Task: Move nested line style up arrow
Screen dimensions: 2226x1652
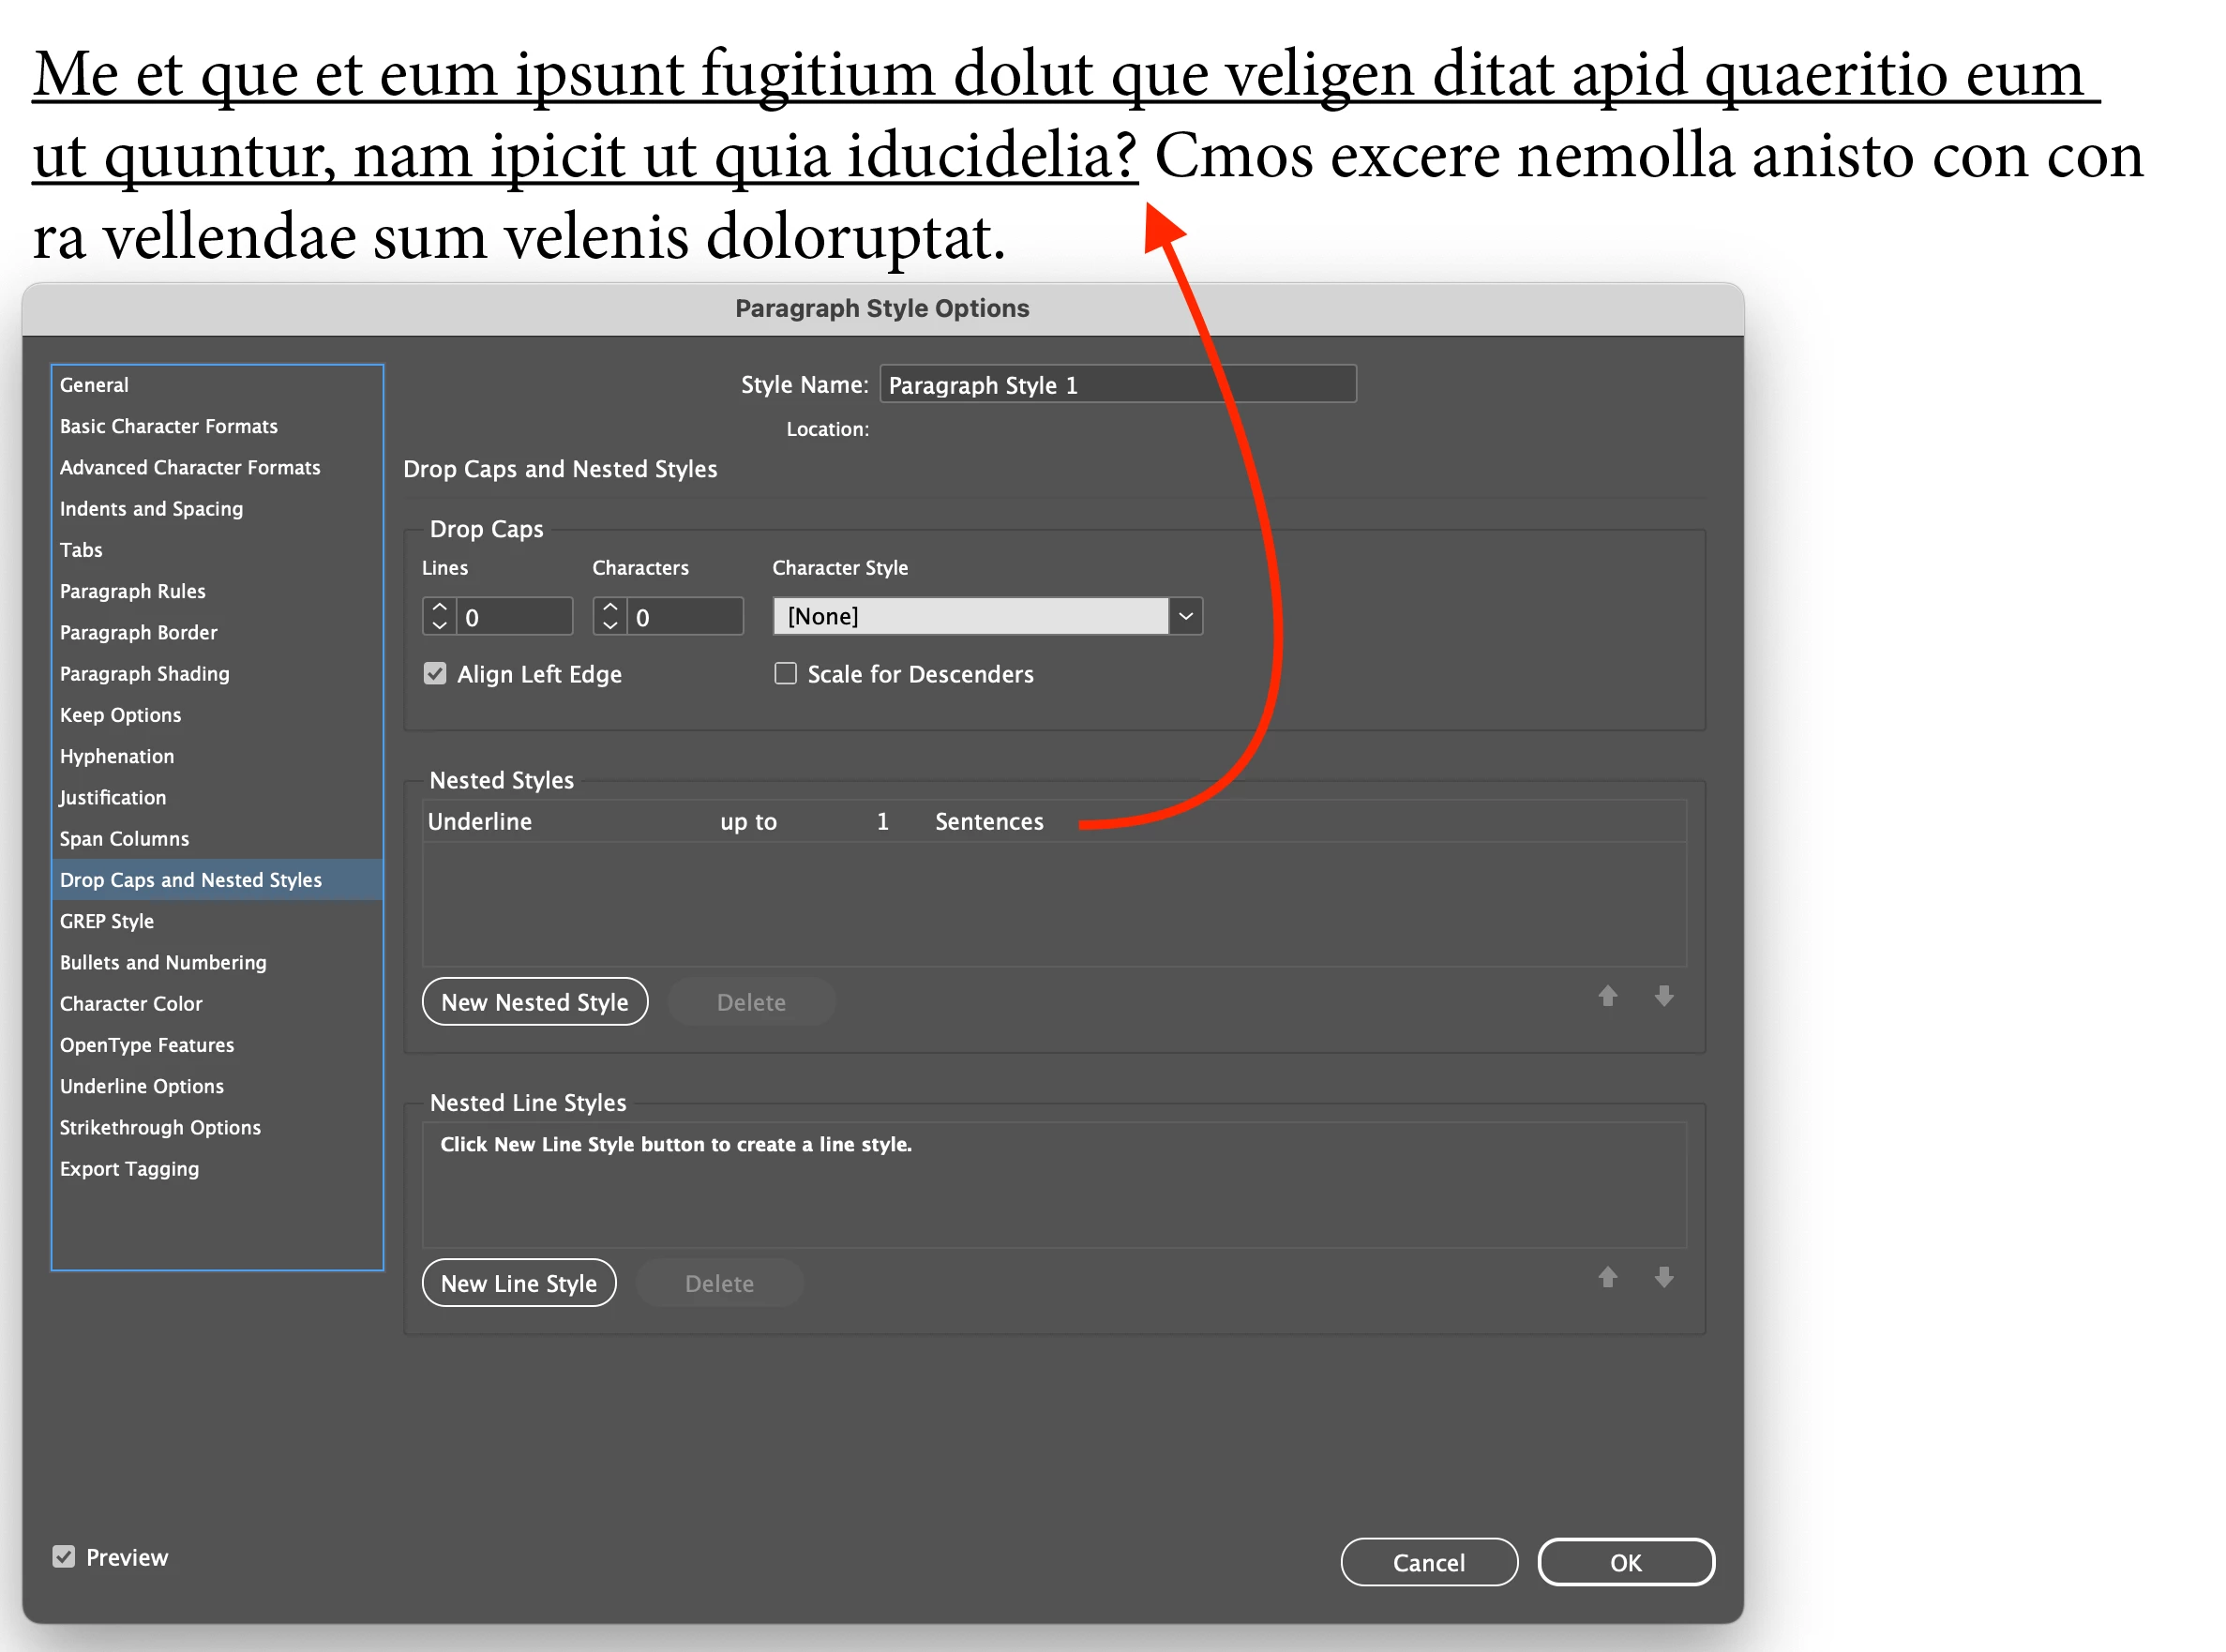Action: point(1607,1277)
